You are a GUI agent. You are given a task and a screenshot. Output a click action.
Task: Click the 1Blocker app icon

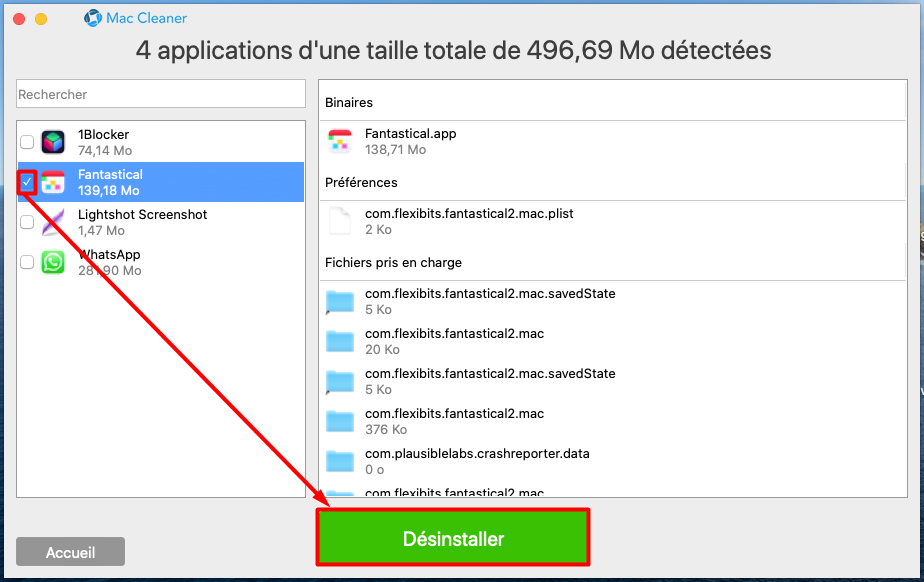pos(53,143)
